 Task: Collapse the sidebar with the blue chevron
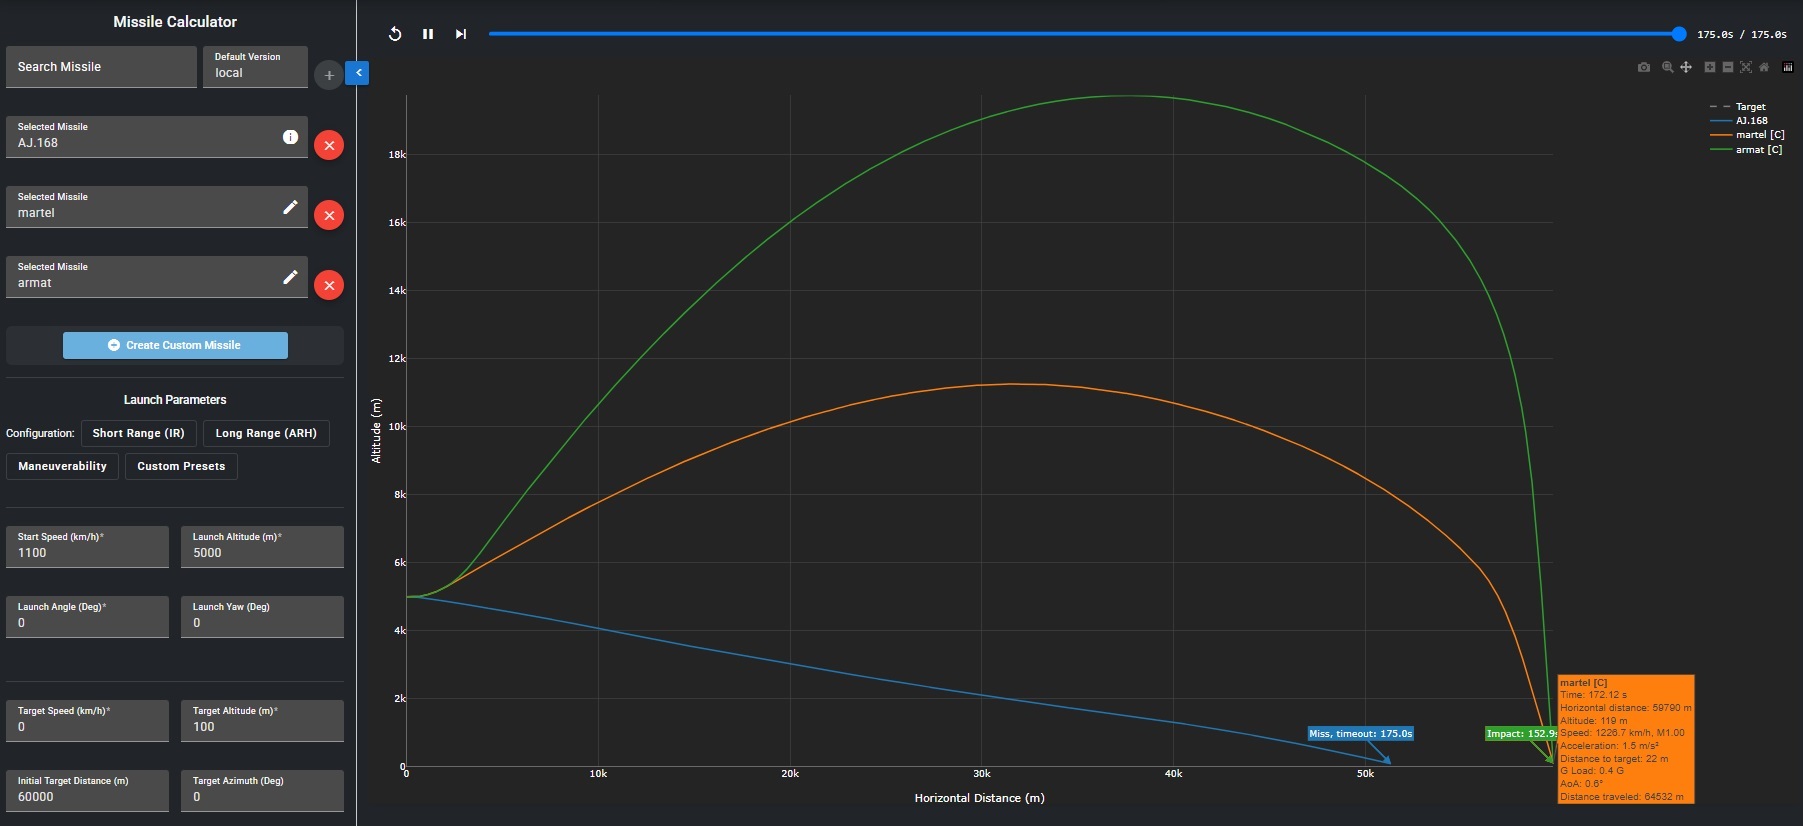[x=357, y=73]
